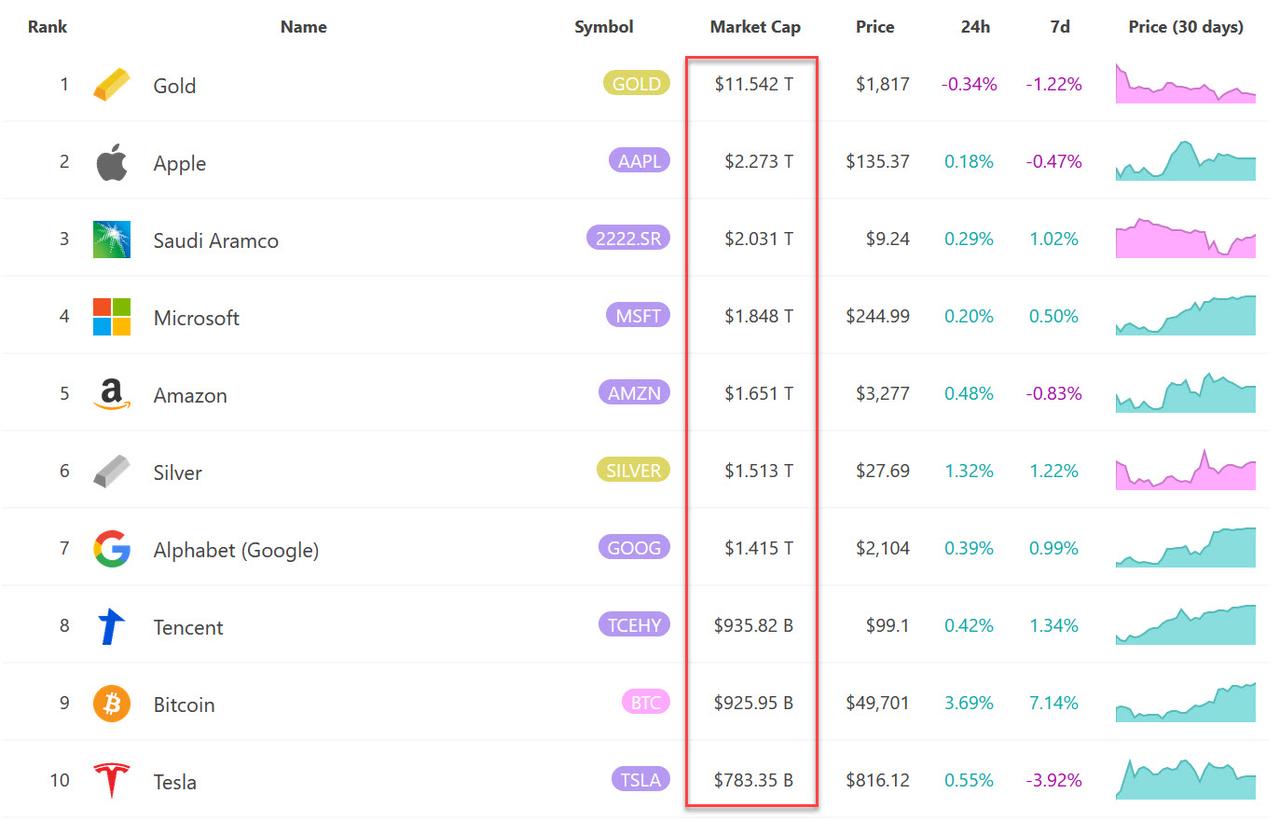Open the Bitcoin asset link
Screen dimensions: 1280x821
point(184,705)
